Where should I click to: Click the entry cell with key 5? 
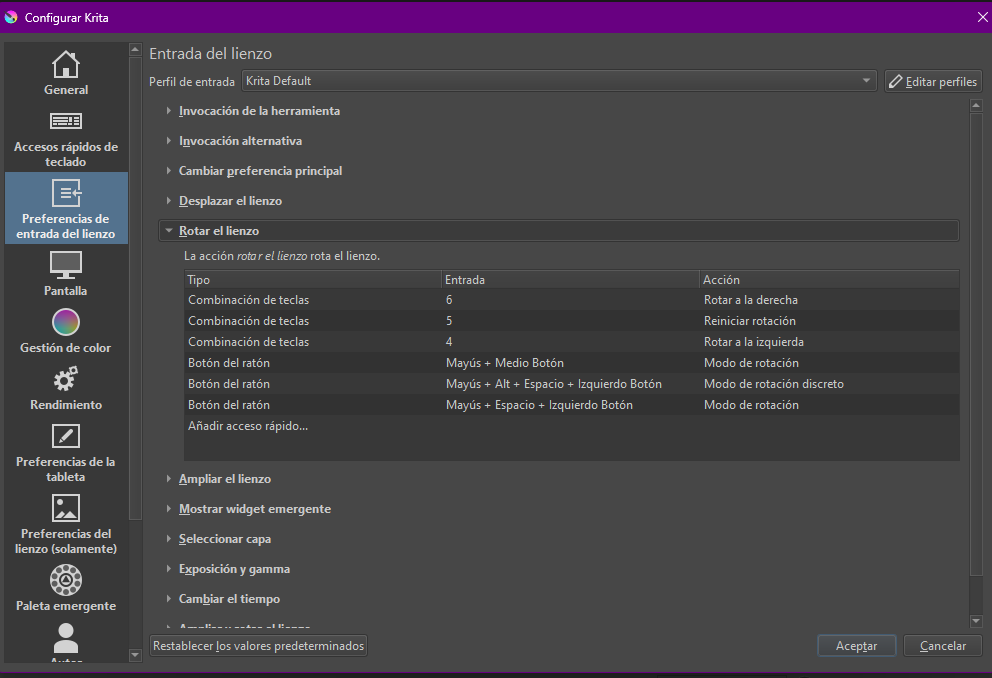click(x=571, y=321)
